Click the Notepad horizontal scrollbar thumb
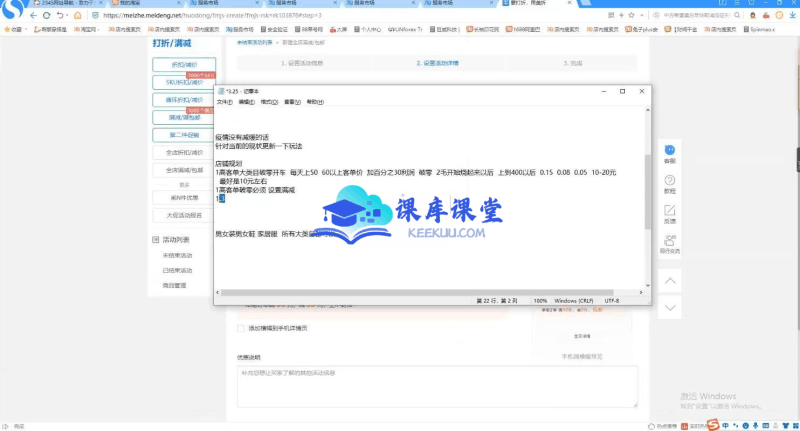 point(417,293)
